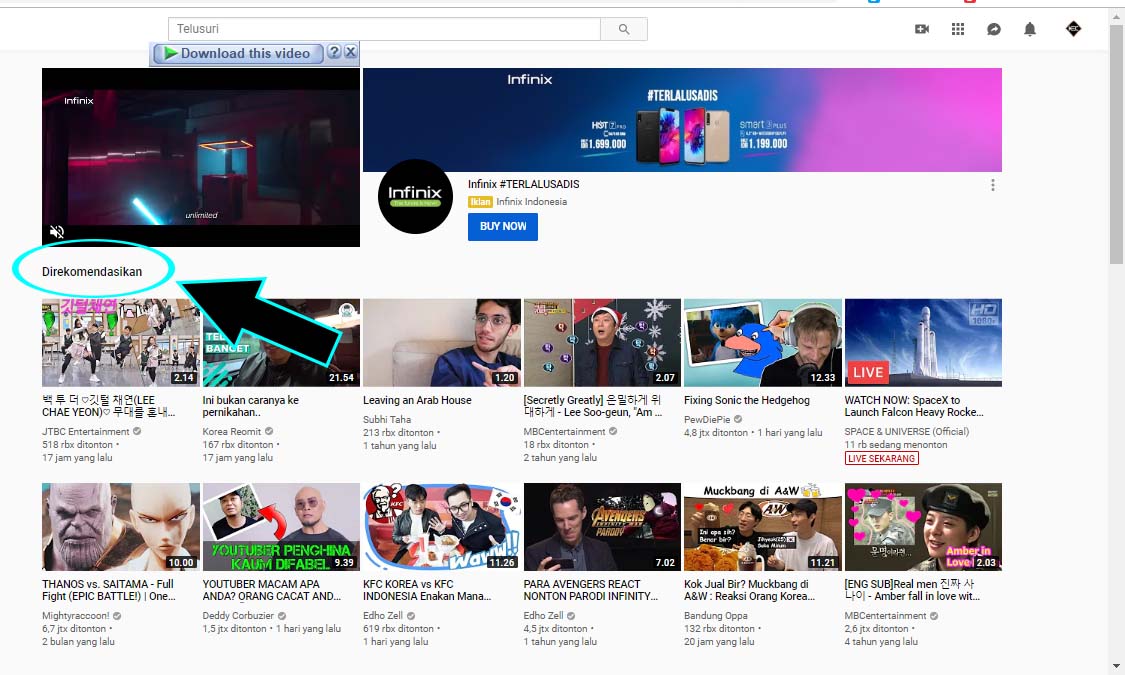Image resolution: width=1125 pixels, height=675 pixels.
Task: Open the notifications bell
Action: pos(1030,29)
